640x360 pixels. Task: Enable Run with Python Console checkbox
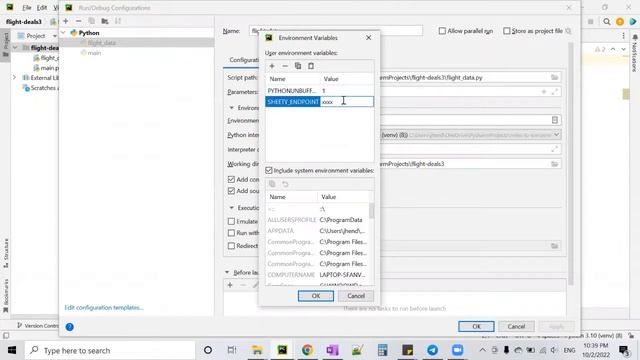[231, 233]
